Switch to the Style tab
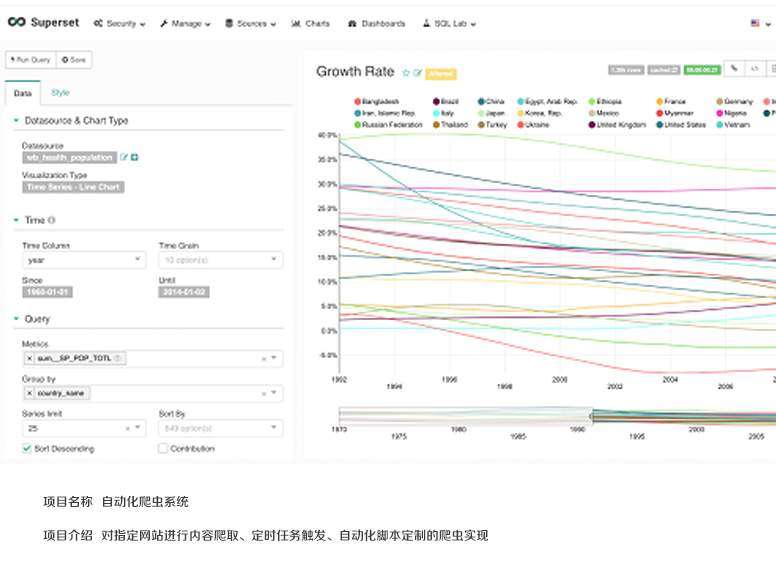 (x=60, y=93)
